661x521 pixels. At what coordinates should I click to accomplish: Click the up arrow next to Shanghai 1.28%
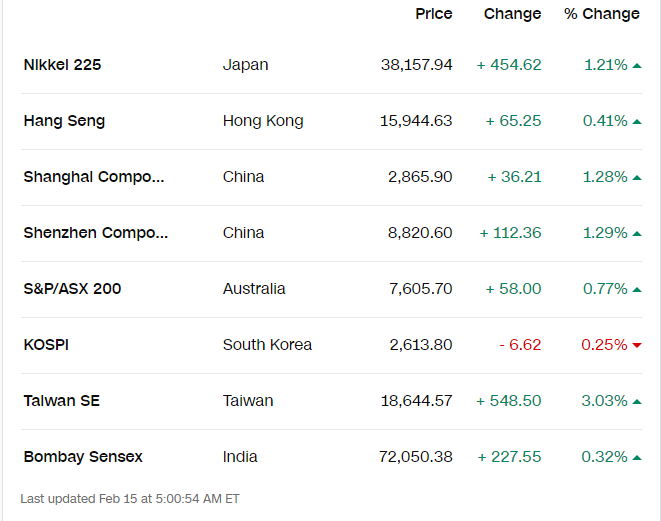(637, 178)
